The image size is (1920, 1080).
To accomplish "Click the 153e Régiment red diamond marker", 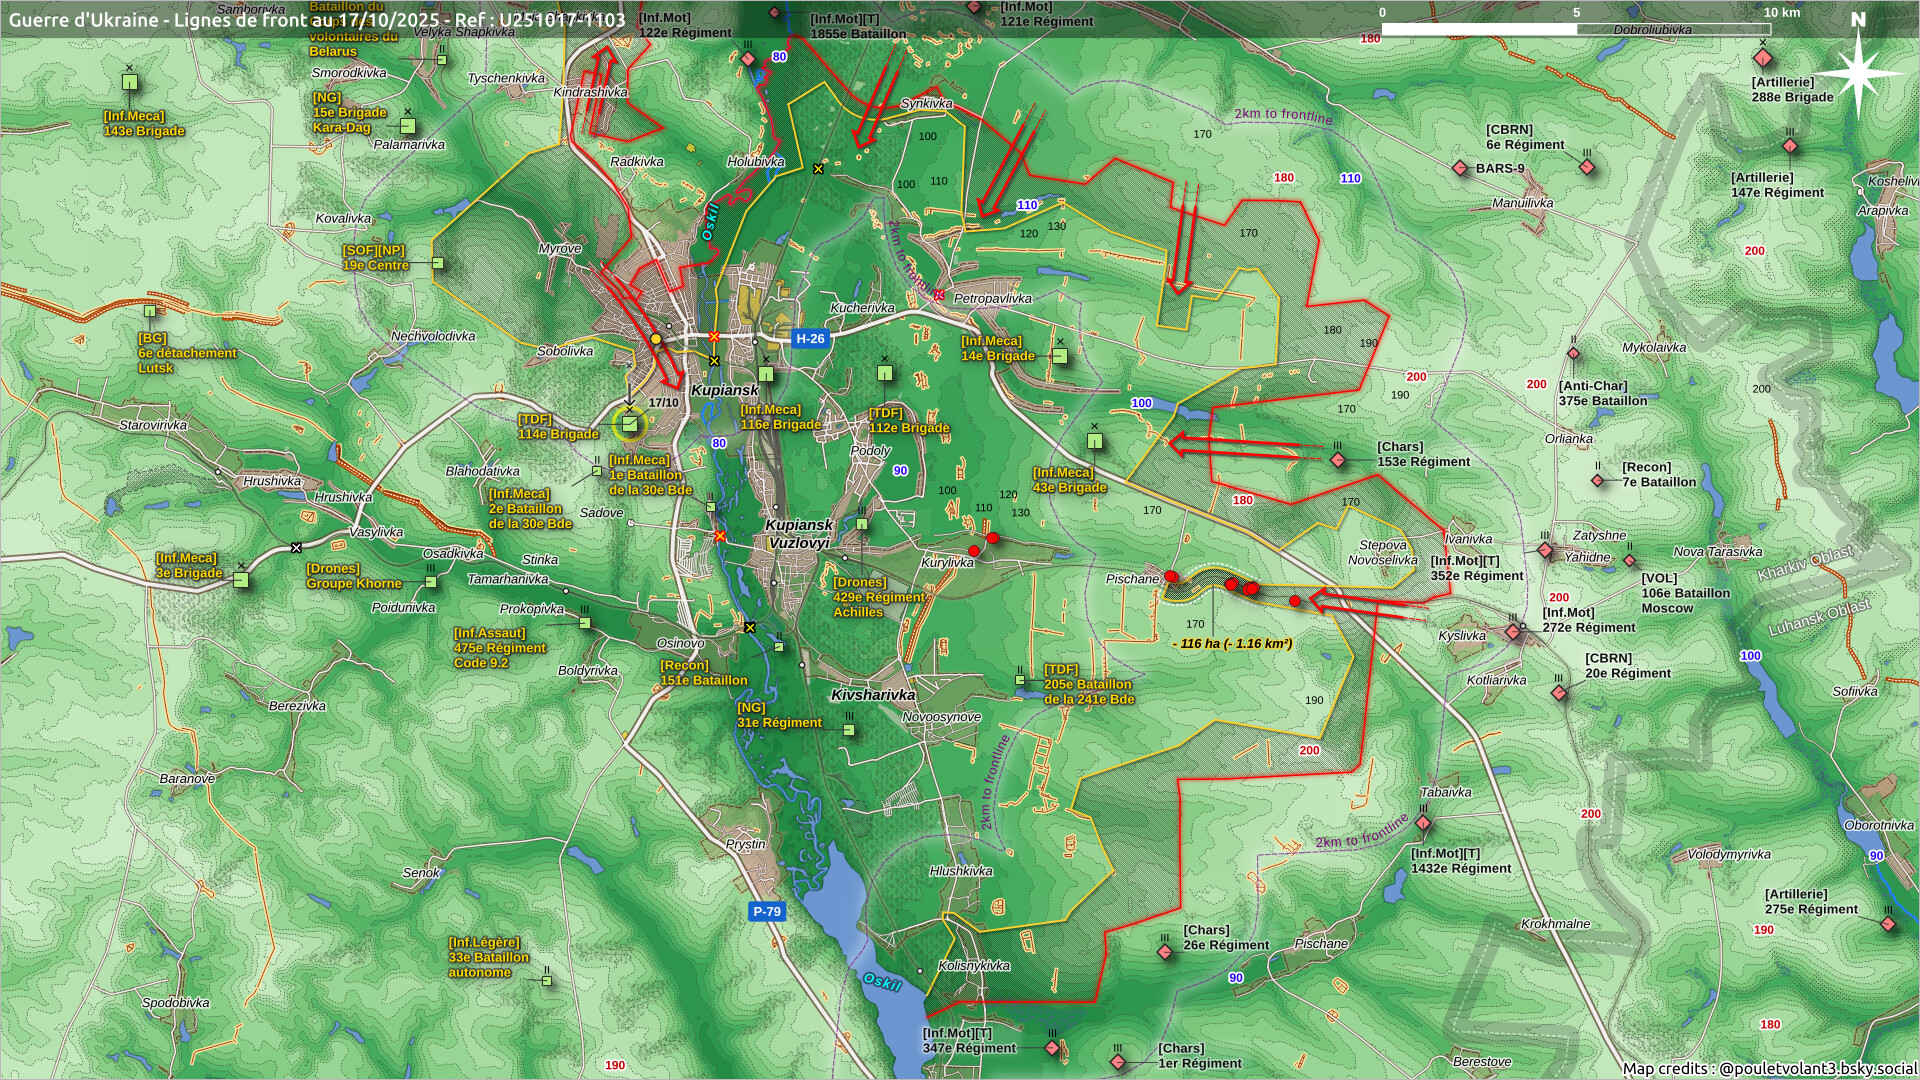I will click(1338, 460).
